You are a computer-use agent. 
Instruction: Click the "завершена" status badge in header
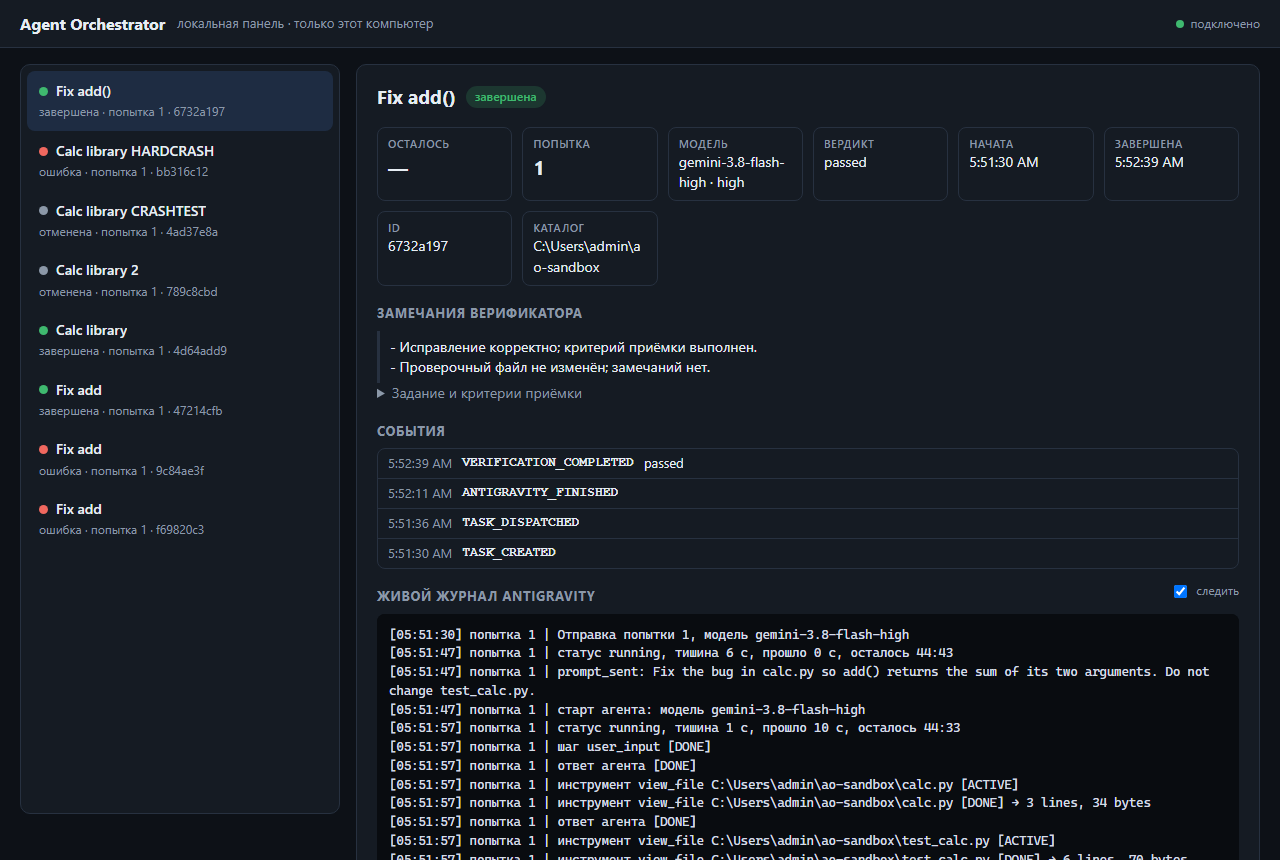pyautogui.click(x=505, y=97)
